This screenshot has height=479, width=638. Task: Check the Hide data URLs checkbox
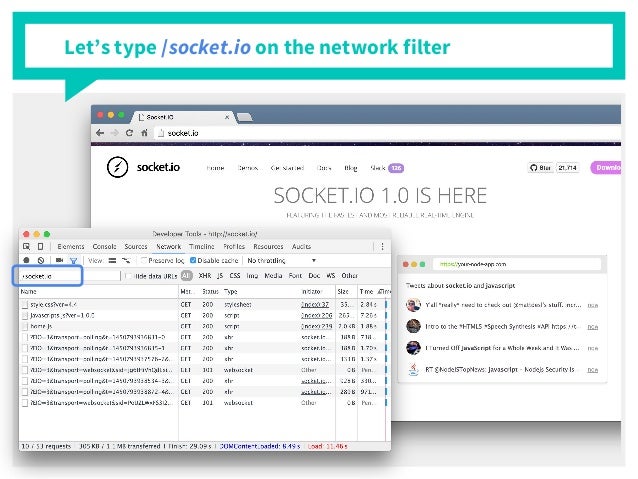(129, 276)
